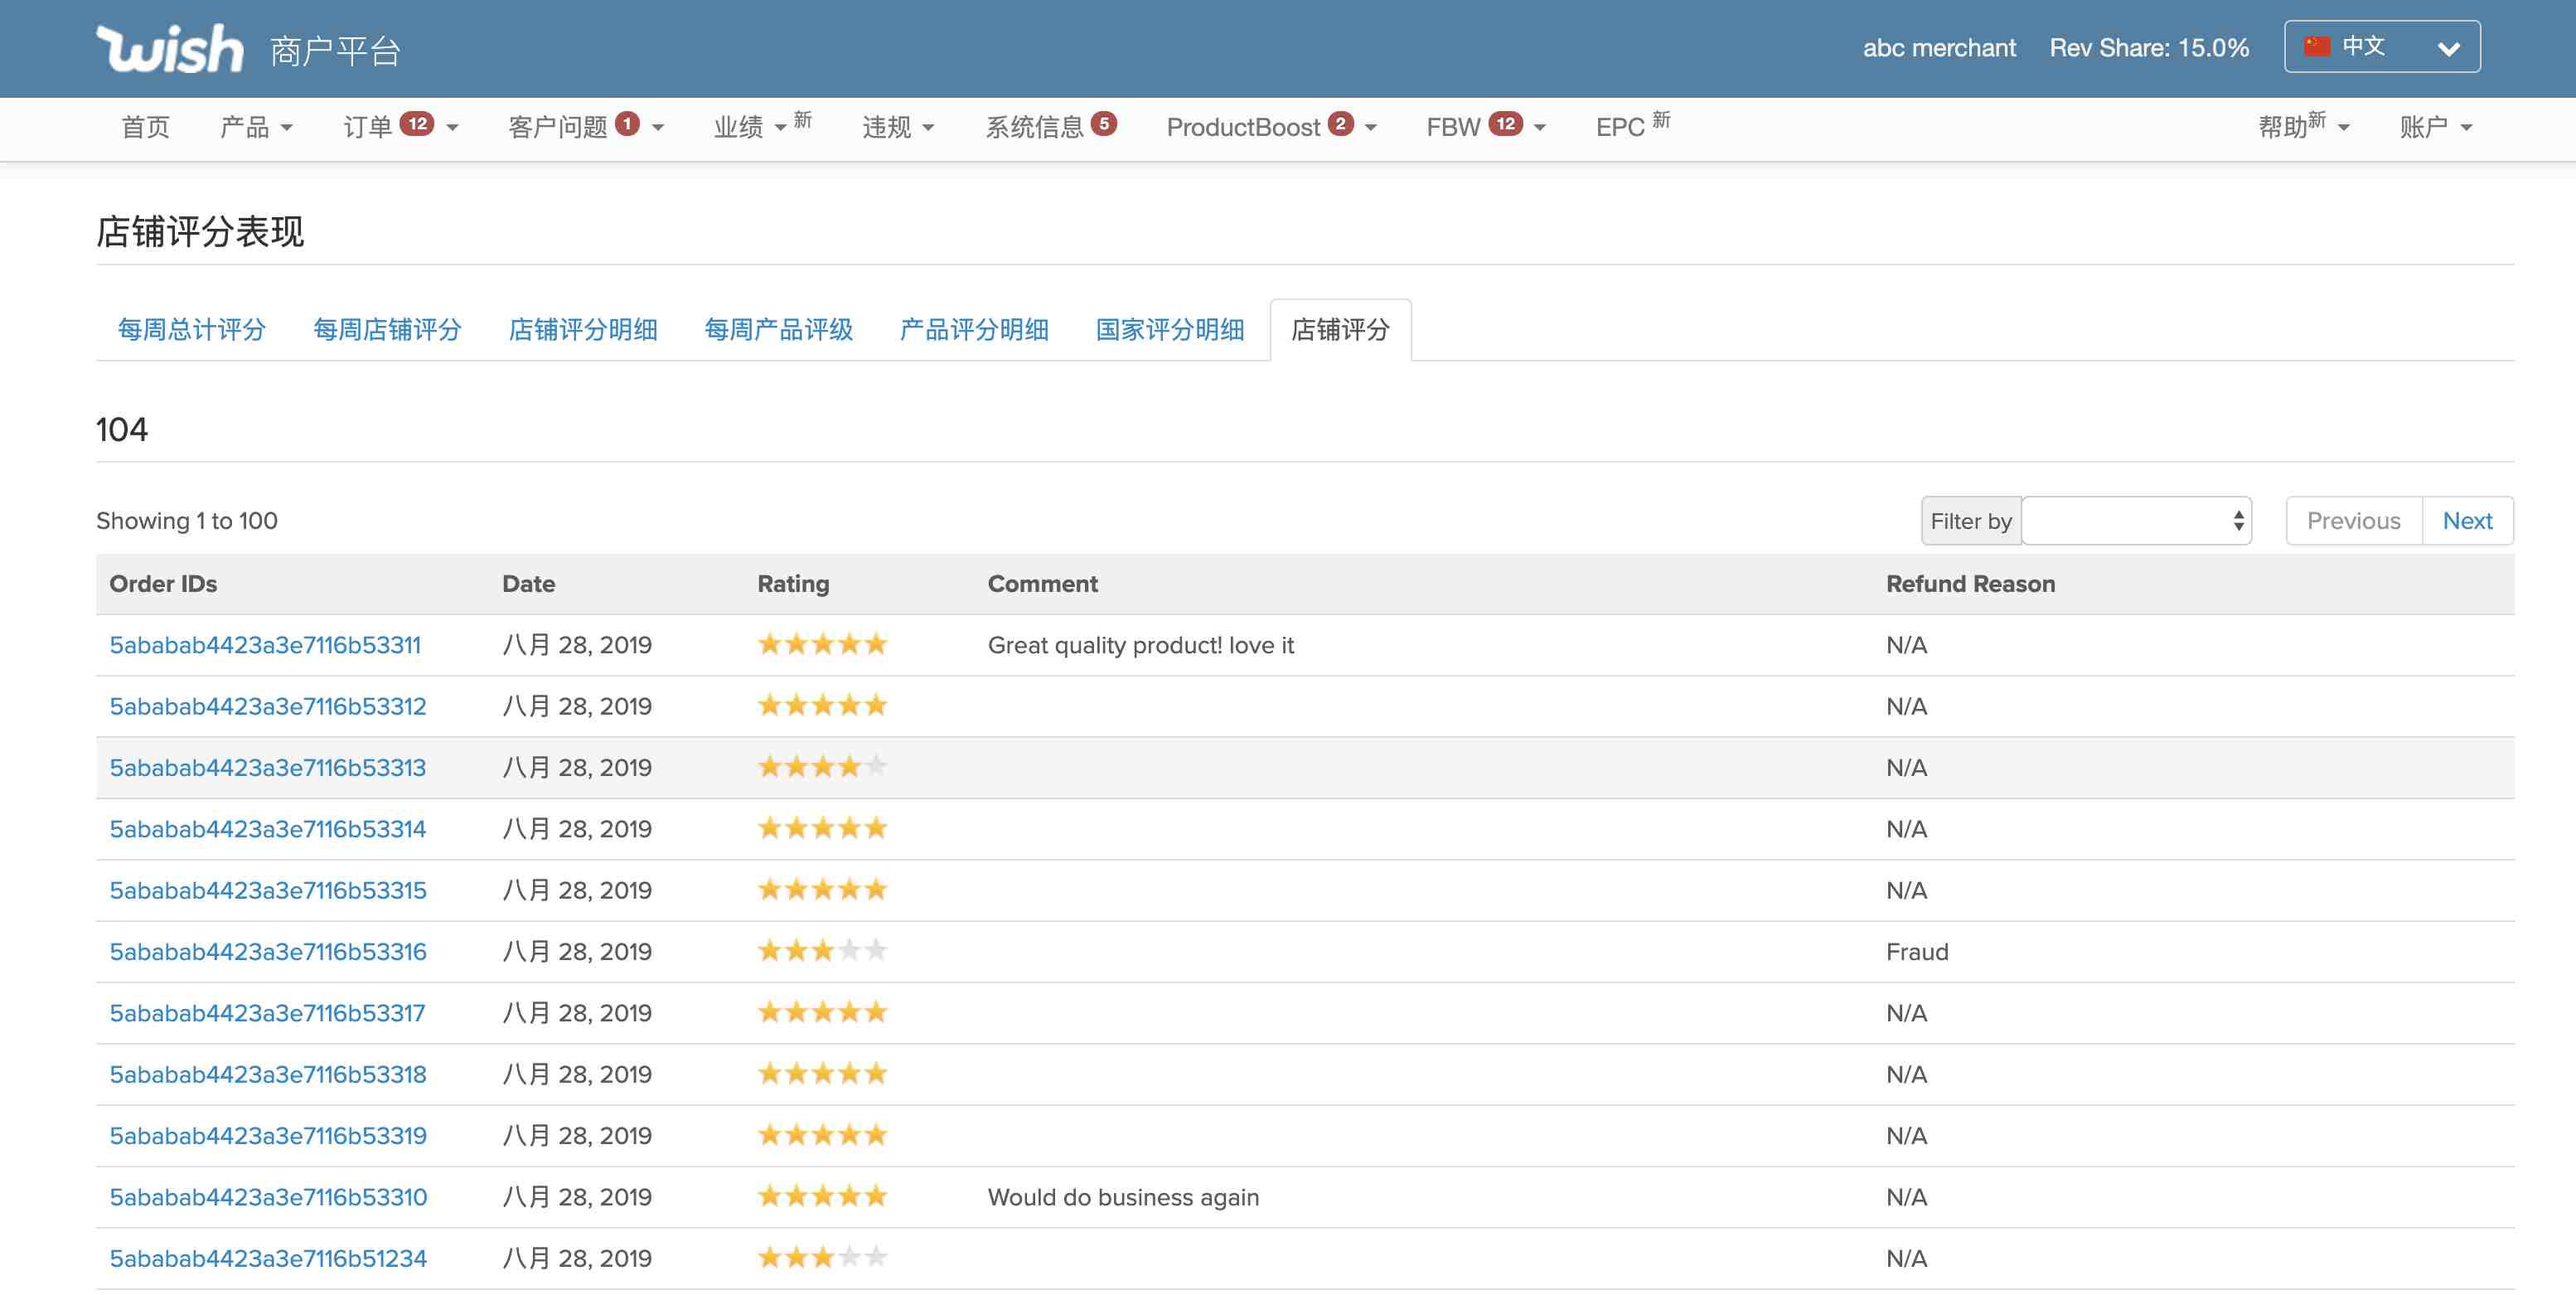The height and width of the screenshot is (1295, 2576).
Task: Click the Refund Reason column header
Action: (1970, 584)
